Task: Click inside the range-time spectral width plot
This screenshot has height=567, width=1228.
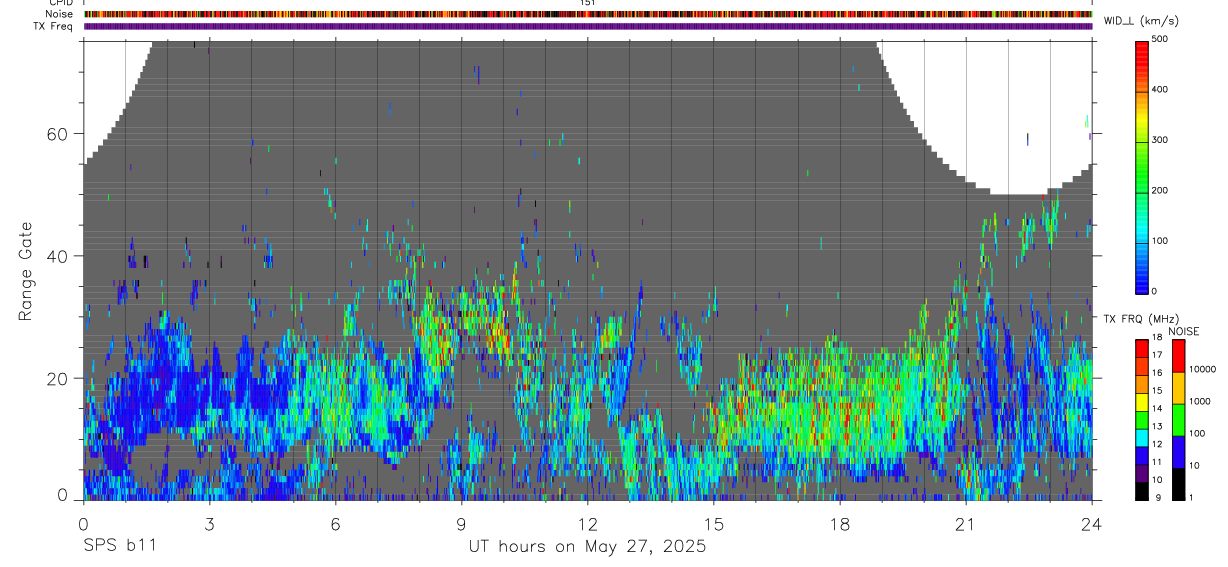Action: click(588, 270)
